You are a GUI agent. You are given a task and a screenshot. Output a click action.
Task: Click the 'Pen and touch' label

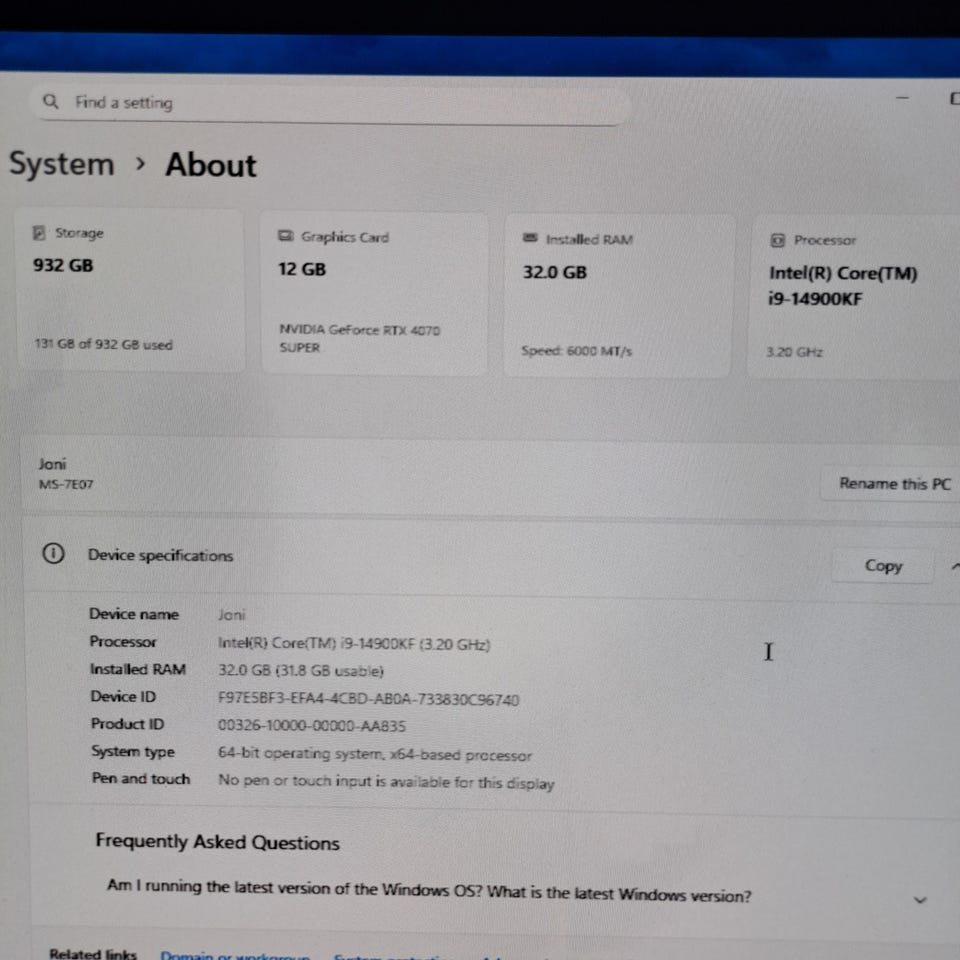(x=141, y=779)
